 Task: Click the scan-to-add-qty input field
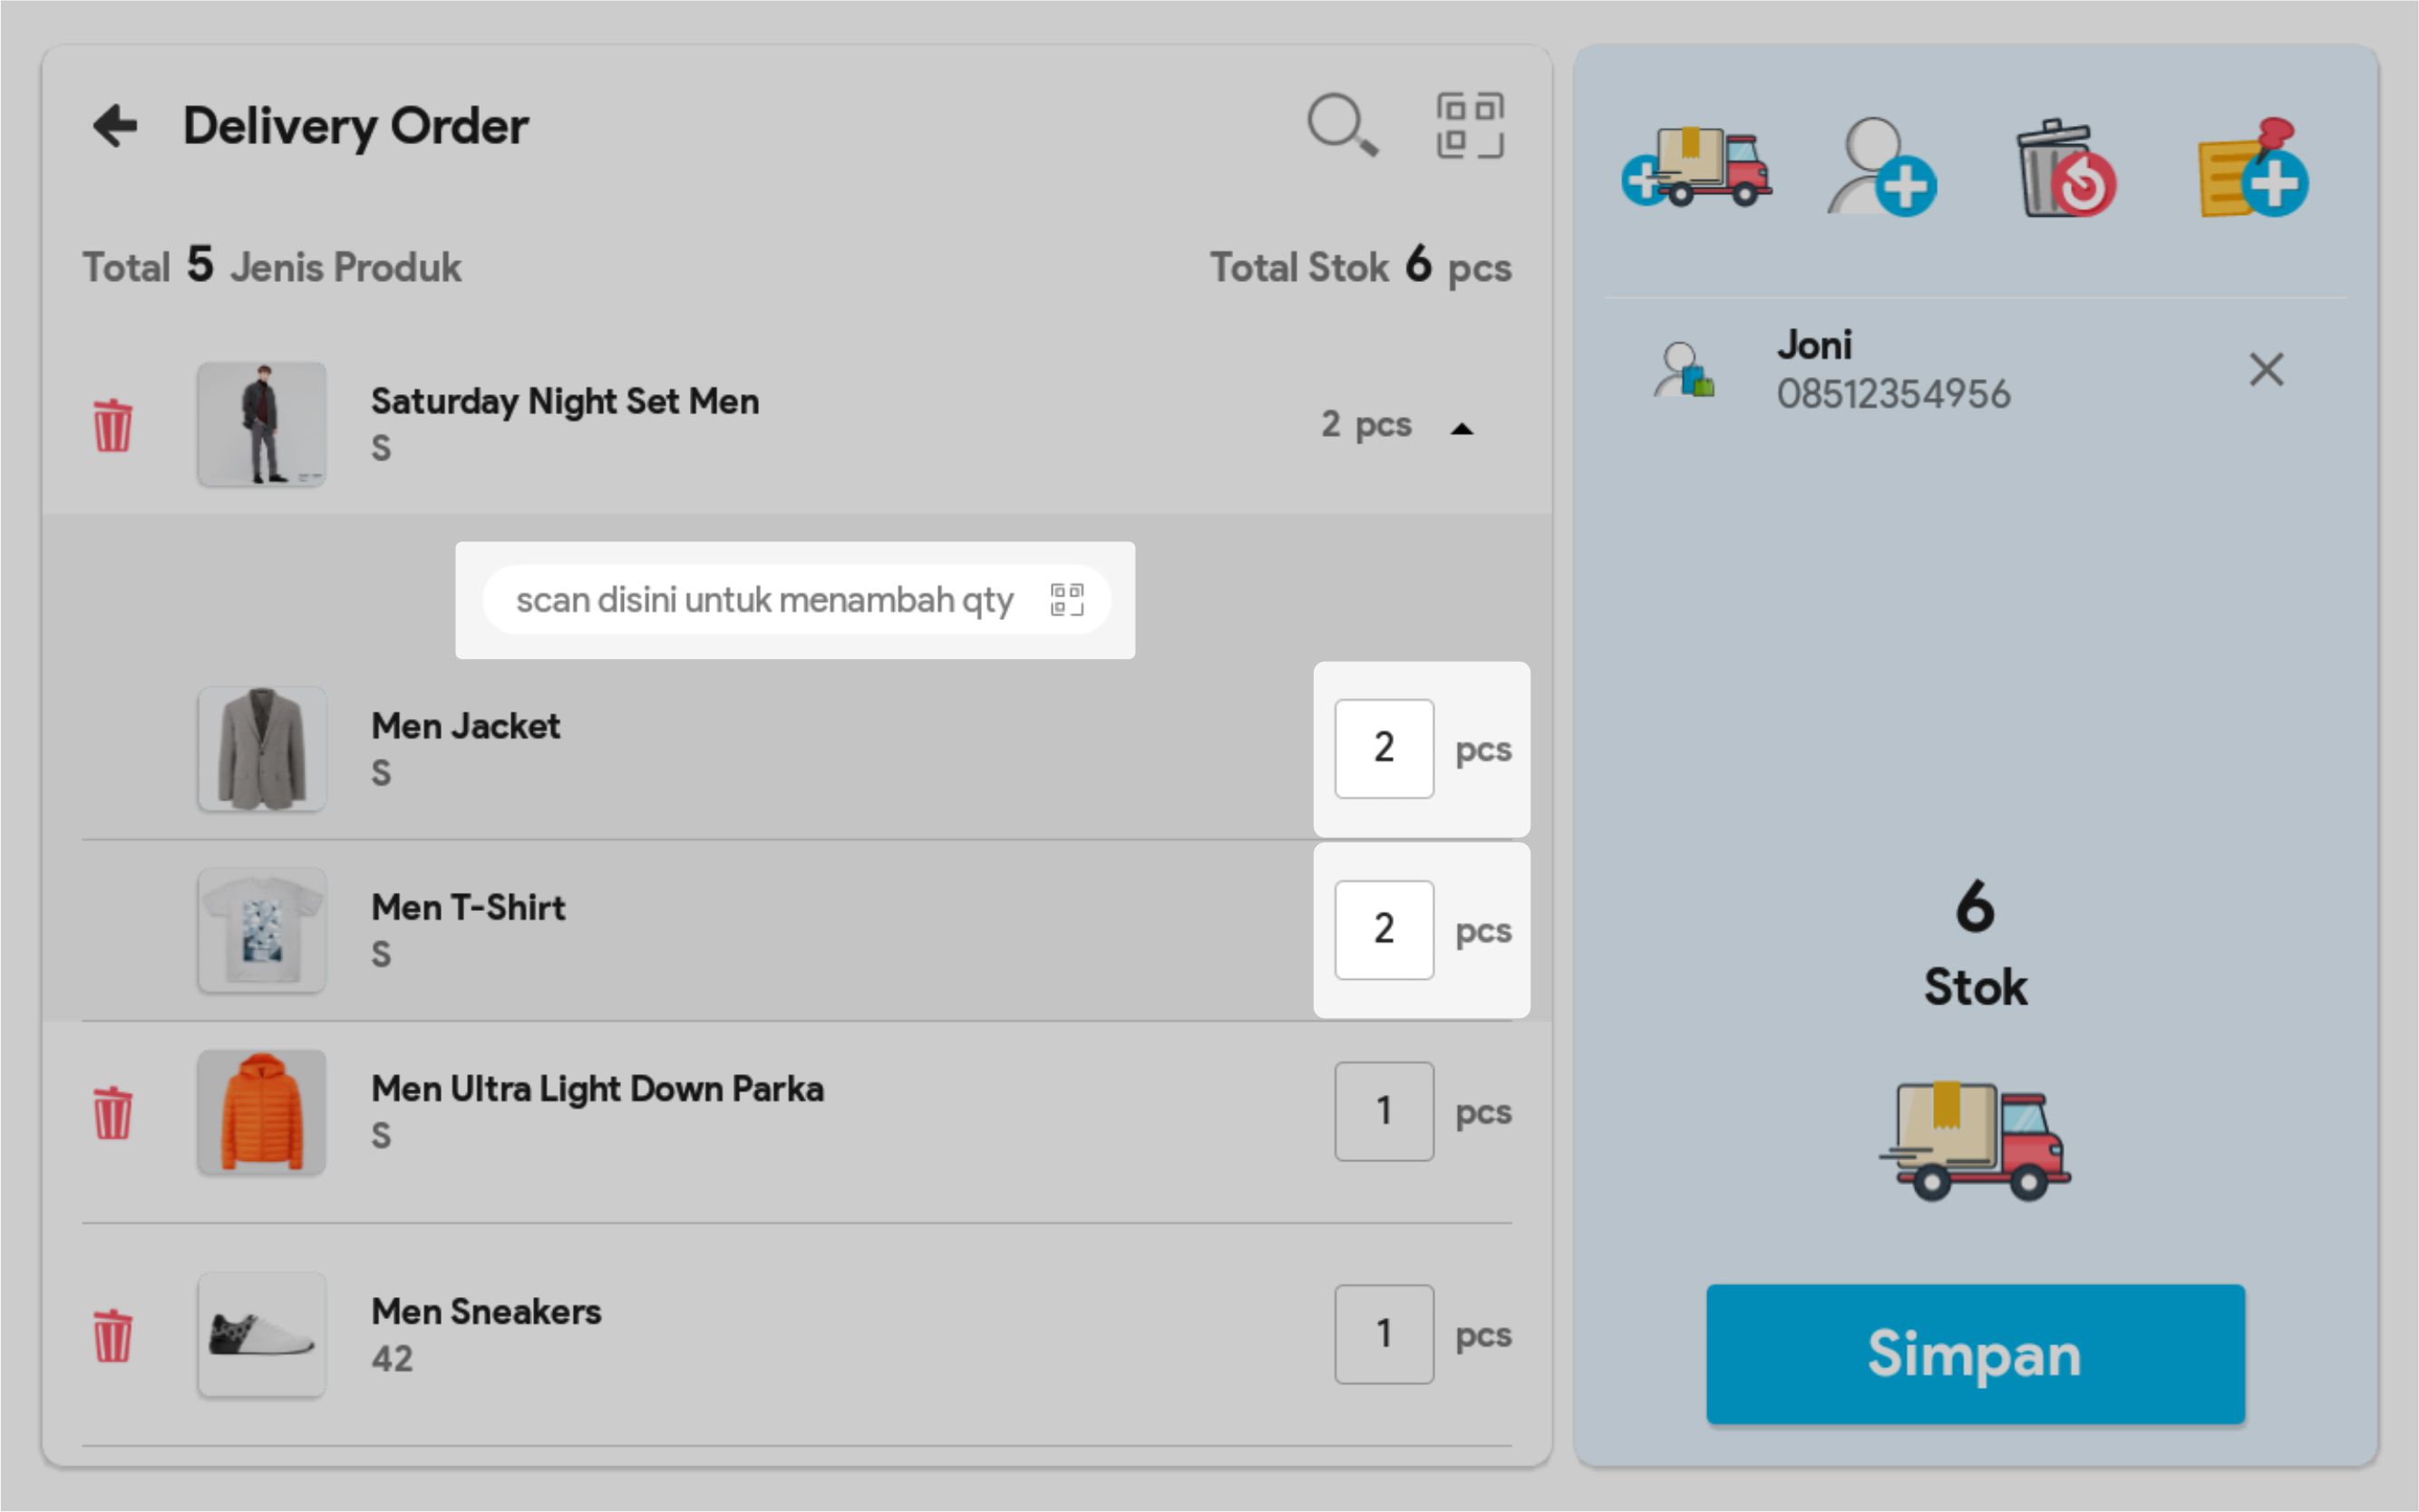pos(765,600)
